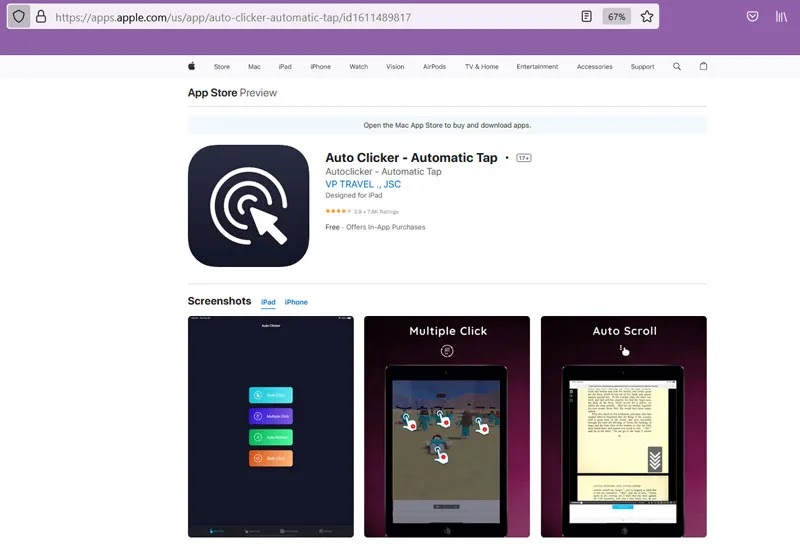Click the Designed for iPad text
This screenshot has width=800, height=548.
click(x=354, y=195)
